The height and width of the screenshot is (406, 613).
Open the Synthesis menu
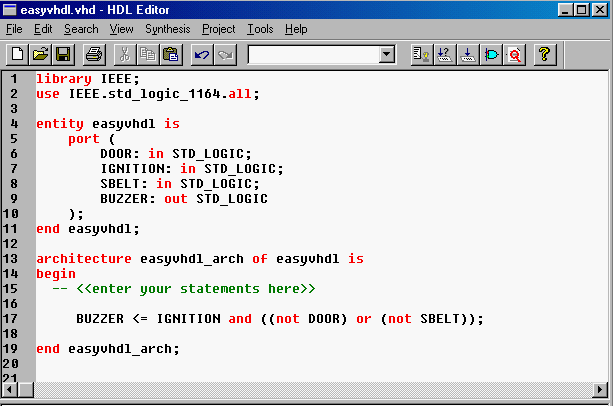click(x=167, y=29)
